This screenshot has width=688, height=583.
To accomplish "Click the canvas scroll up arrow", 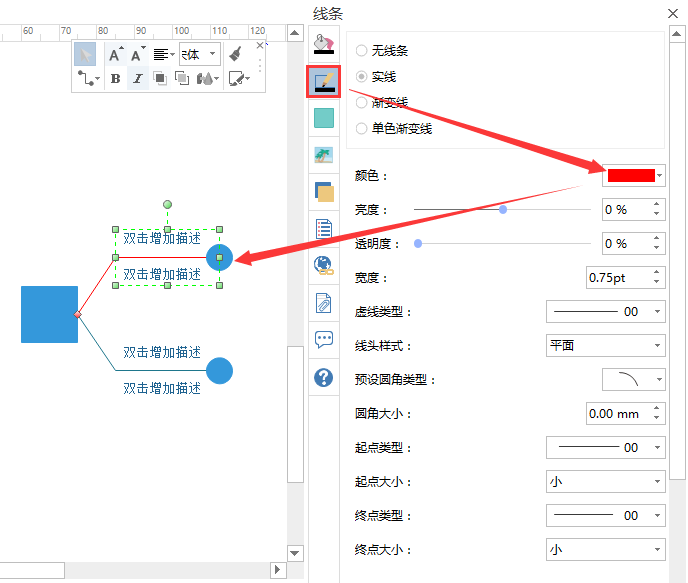I will (295, 33).
